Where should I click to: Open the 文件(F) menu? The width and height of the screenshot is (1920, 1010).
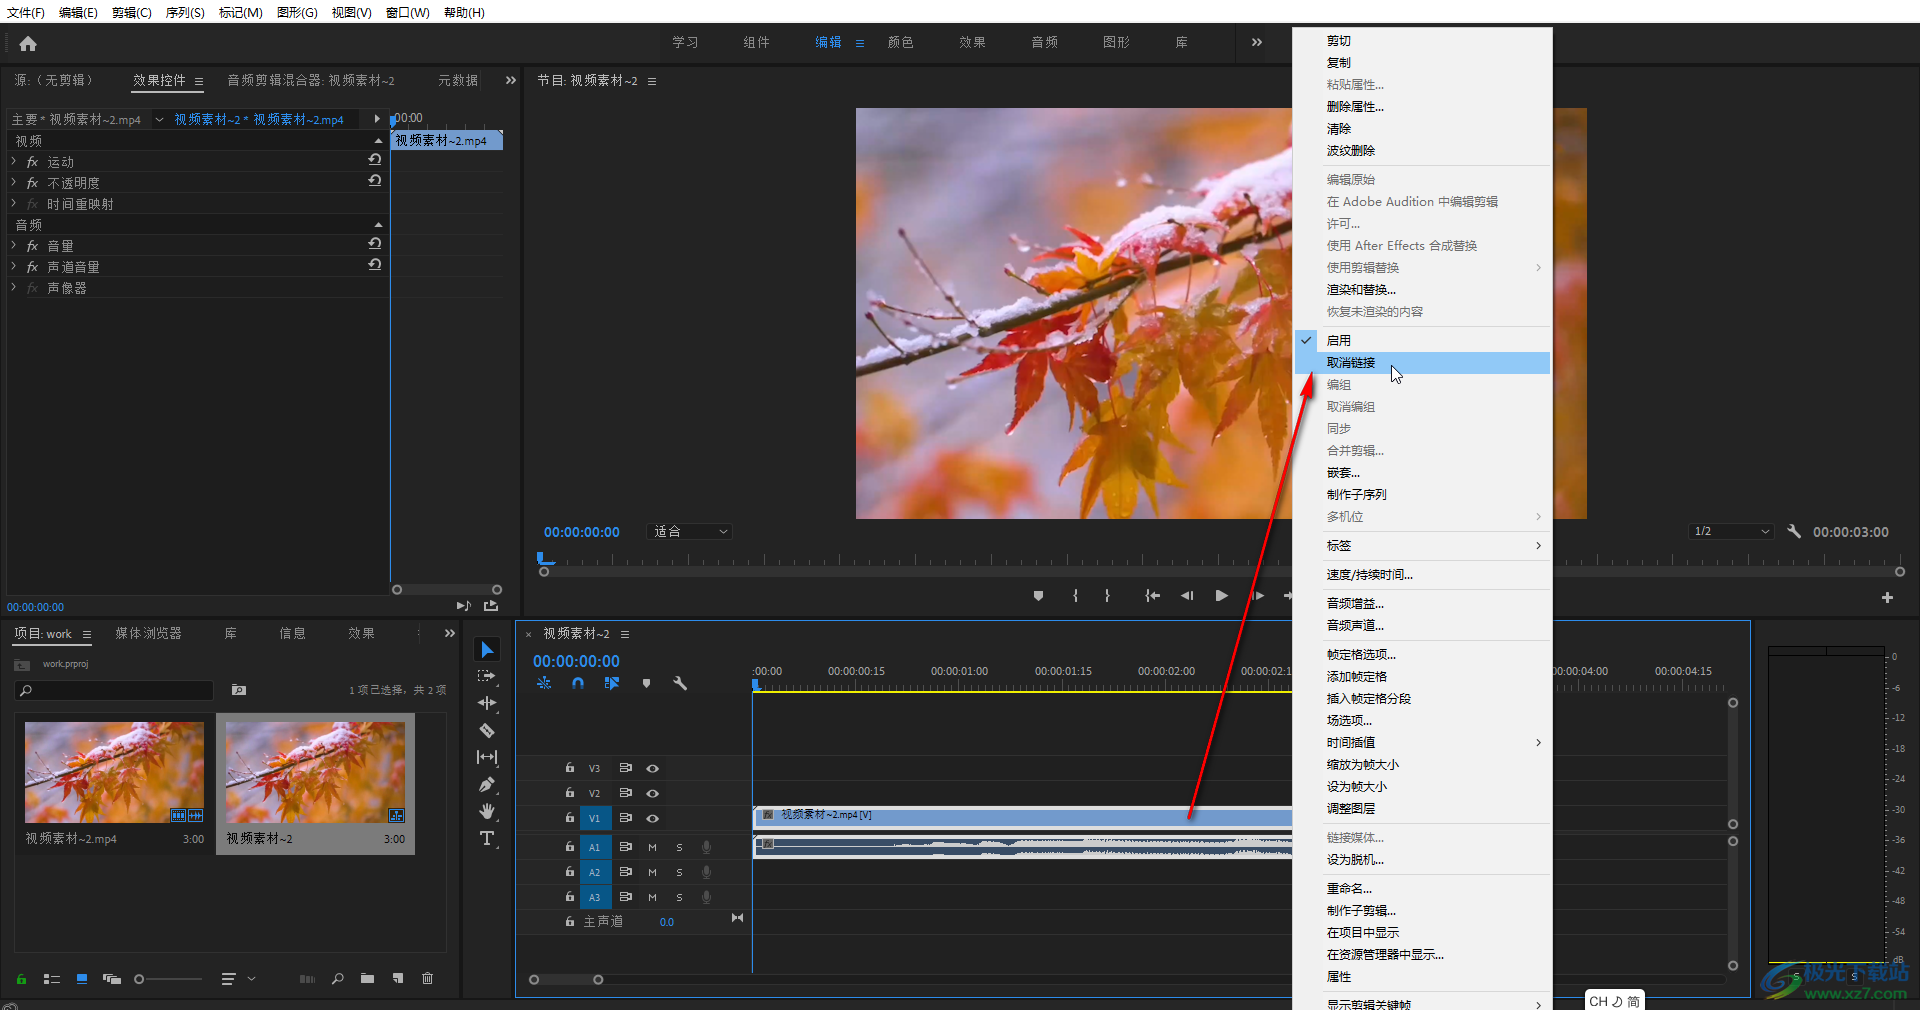pyautogui.click(x=26, y=12)
